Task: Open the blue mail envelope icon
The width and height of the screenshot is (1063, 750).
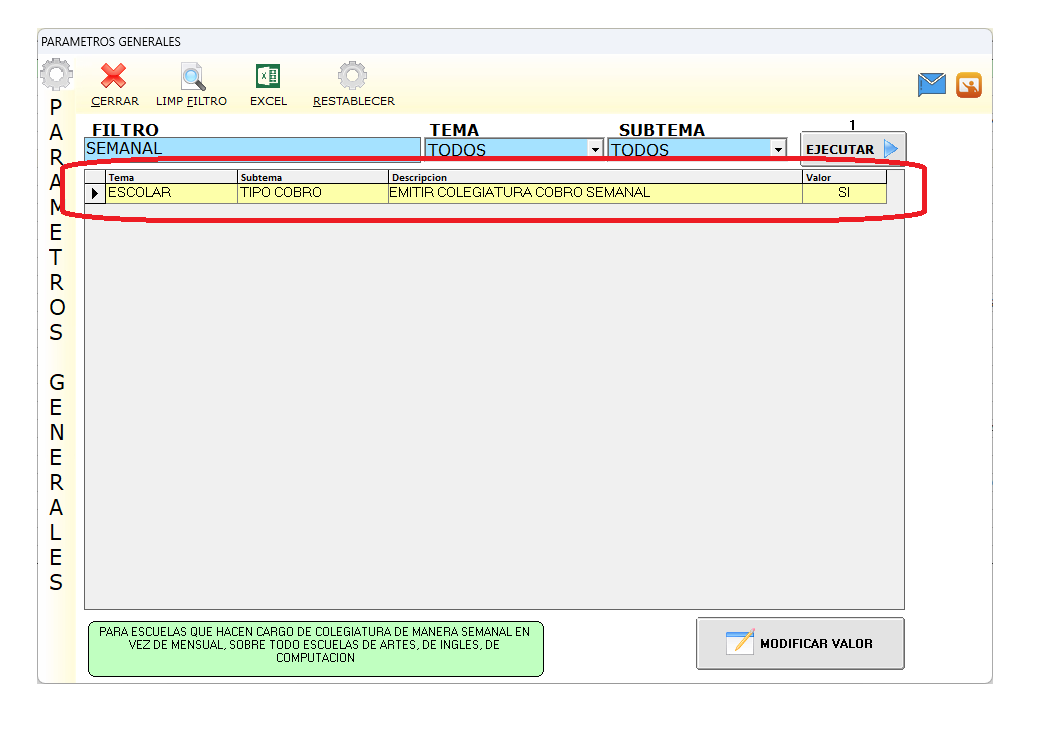Action: 932,85
